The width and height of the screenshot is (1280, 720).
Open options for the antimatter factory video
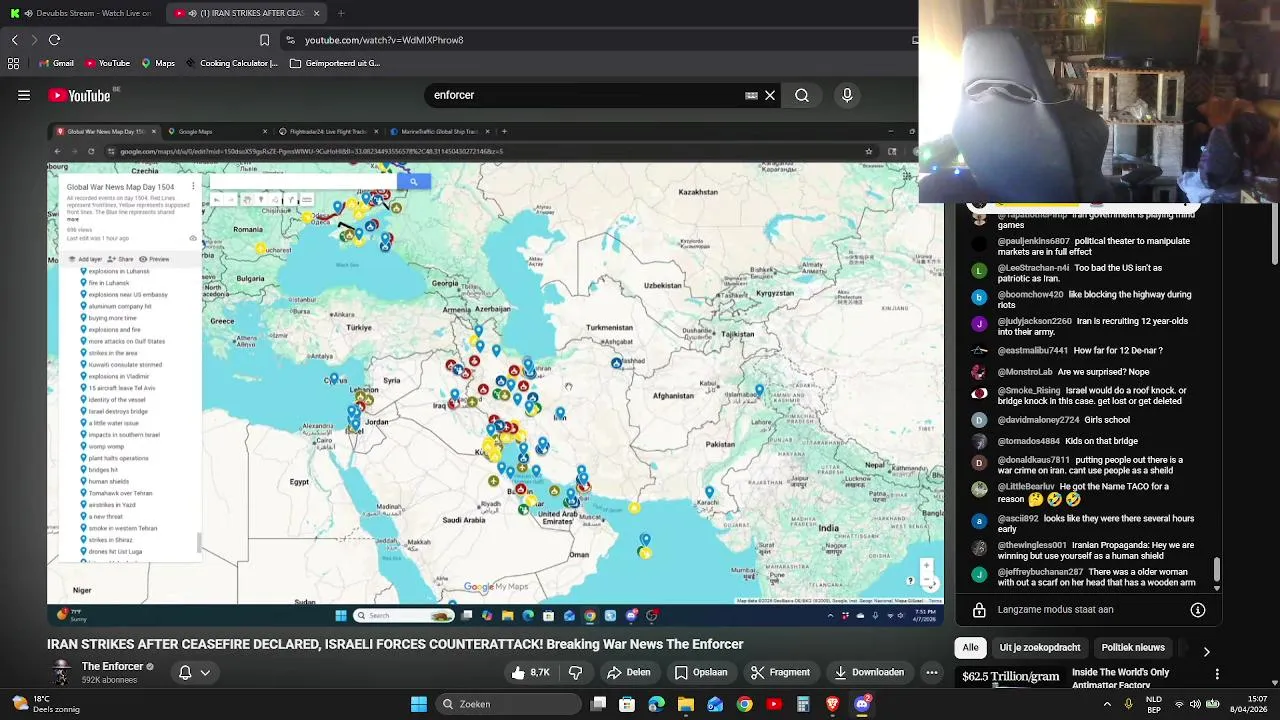(1217, 675)
